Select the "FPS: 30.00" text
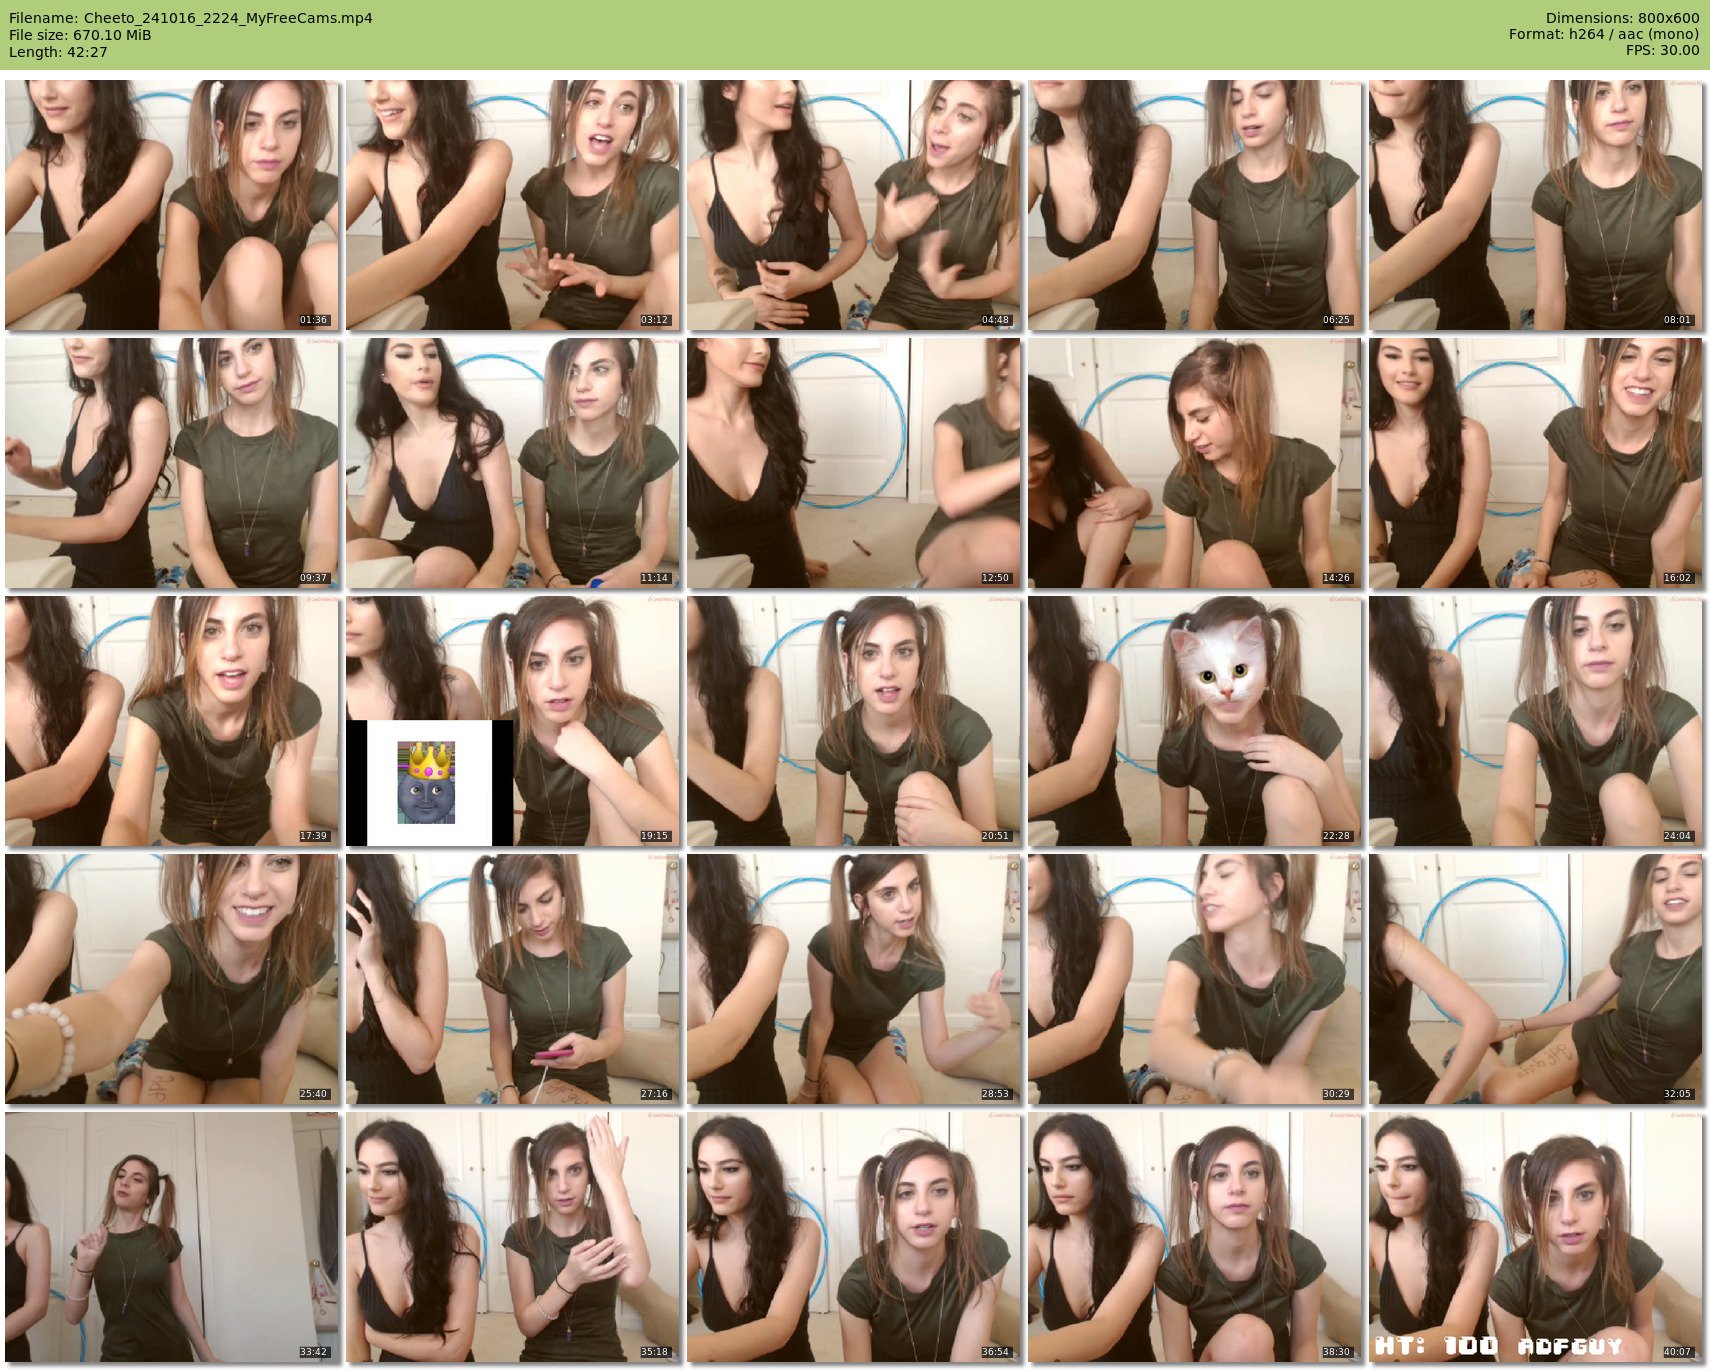1710x1370 pixels. click(x=1662, y=50)
